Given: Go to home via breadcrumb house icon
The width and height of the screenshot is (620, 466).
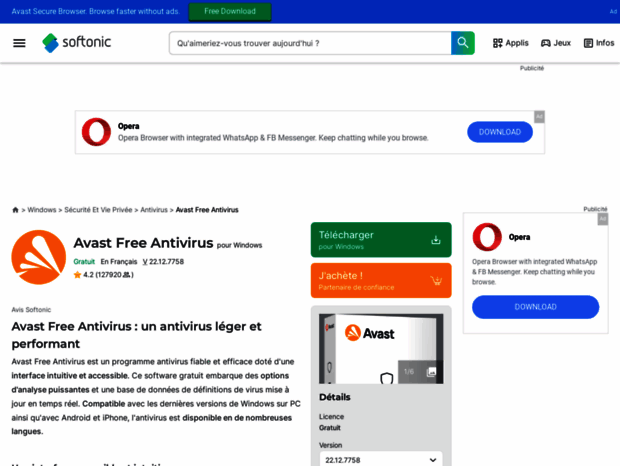Looking at the screenshot, I should click(15, 210).
